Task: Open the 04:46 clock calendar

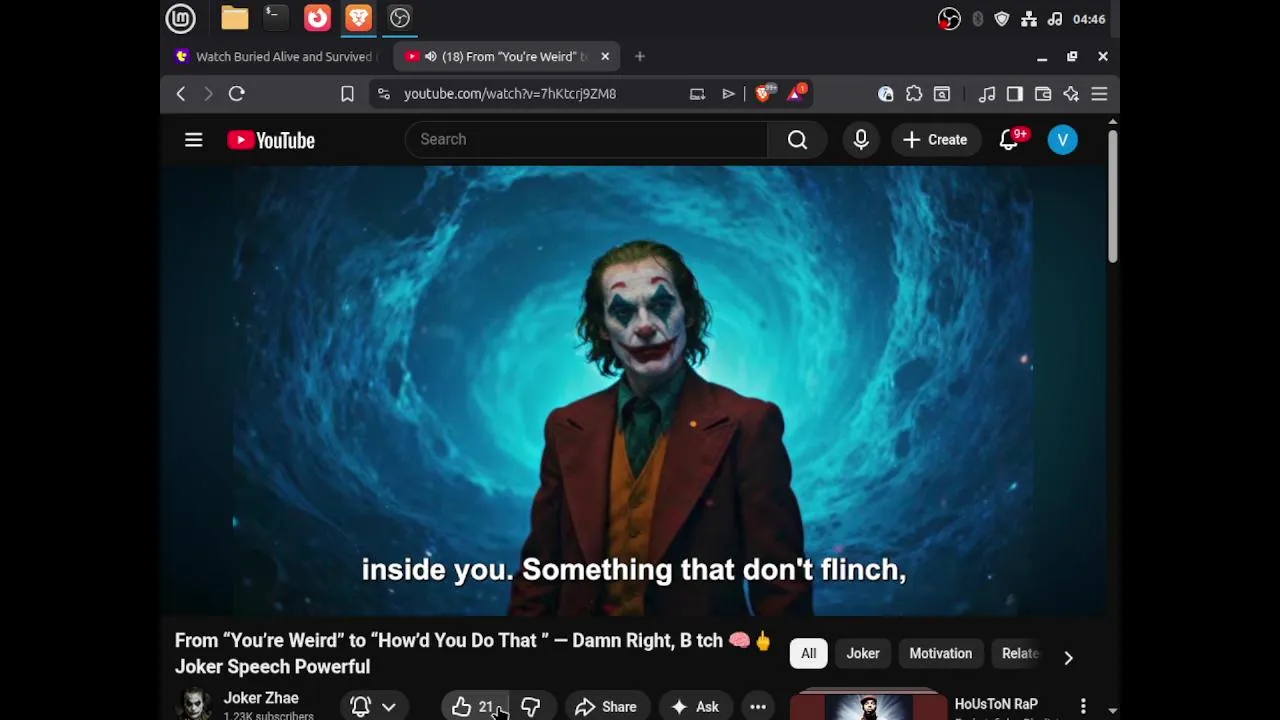Action: (x=1089, y=19)
